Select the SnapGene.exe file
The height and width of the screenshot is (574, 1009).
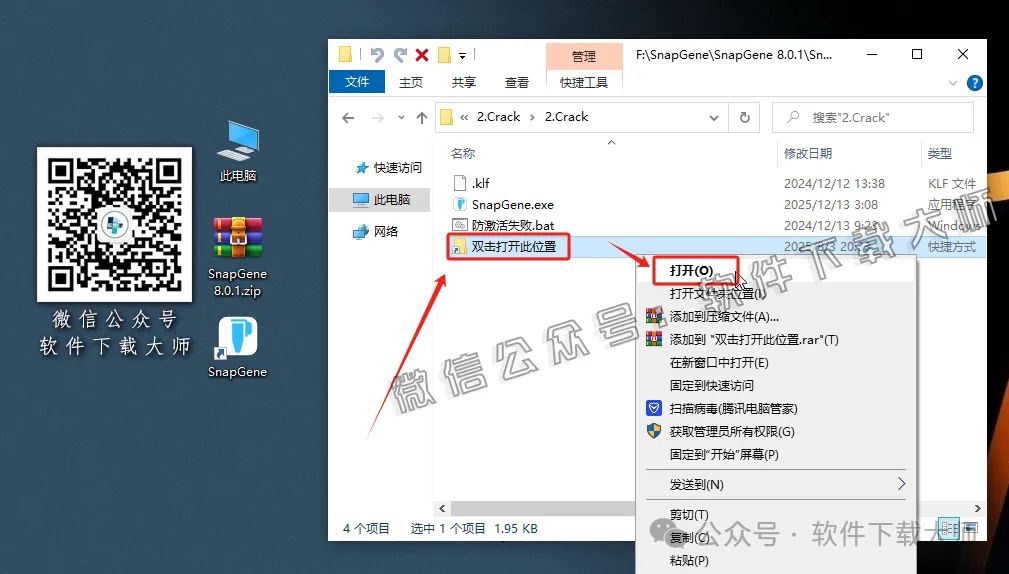point(513,205)
